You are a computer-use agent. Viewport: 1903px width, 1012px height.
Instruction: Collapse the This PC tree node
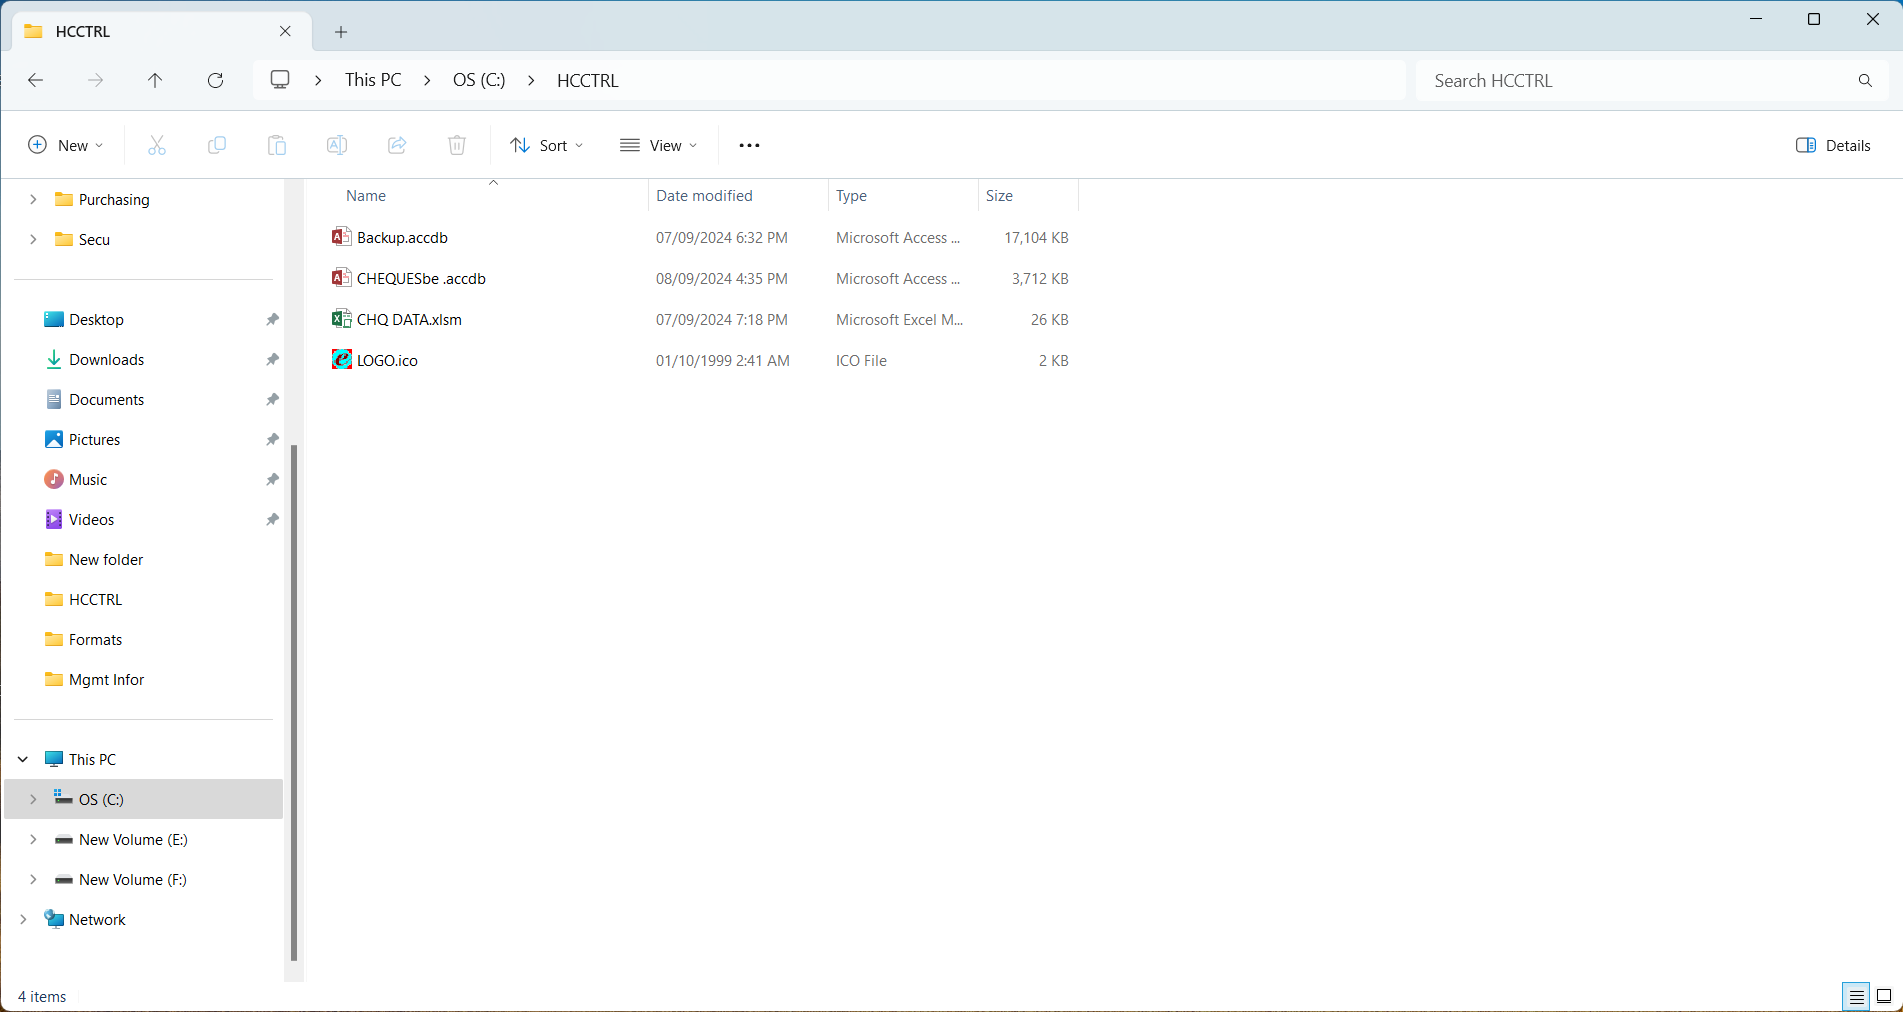[23, 760]
